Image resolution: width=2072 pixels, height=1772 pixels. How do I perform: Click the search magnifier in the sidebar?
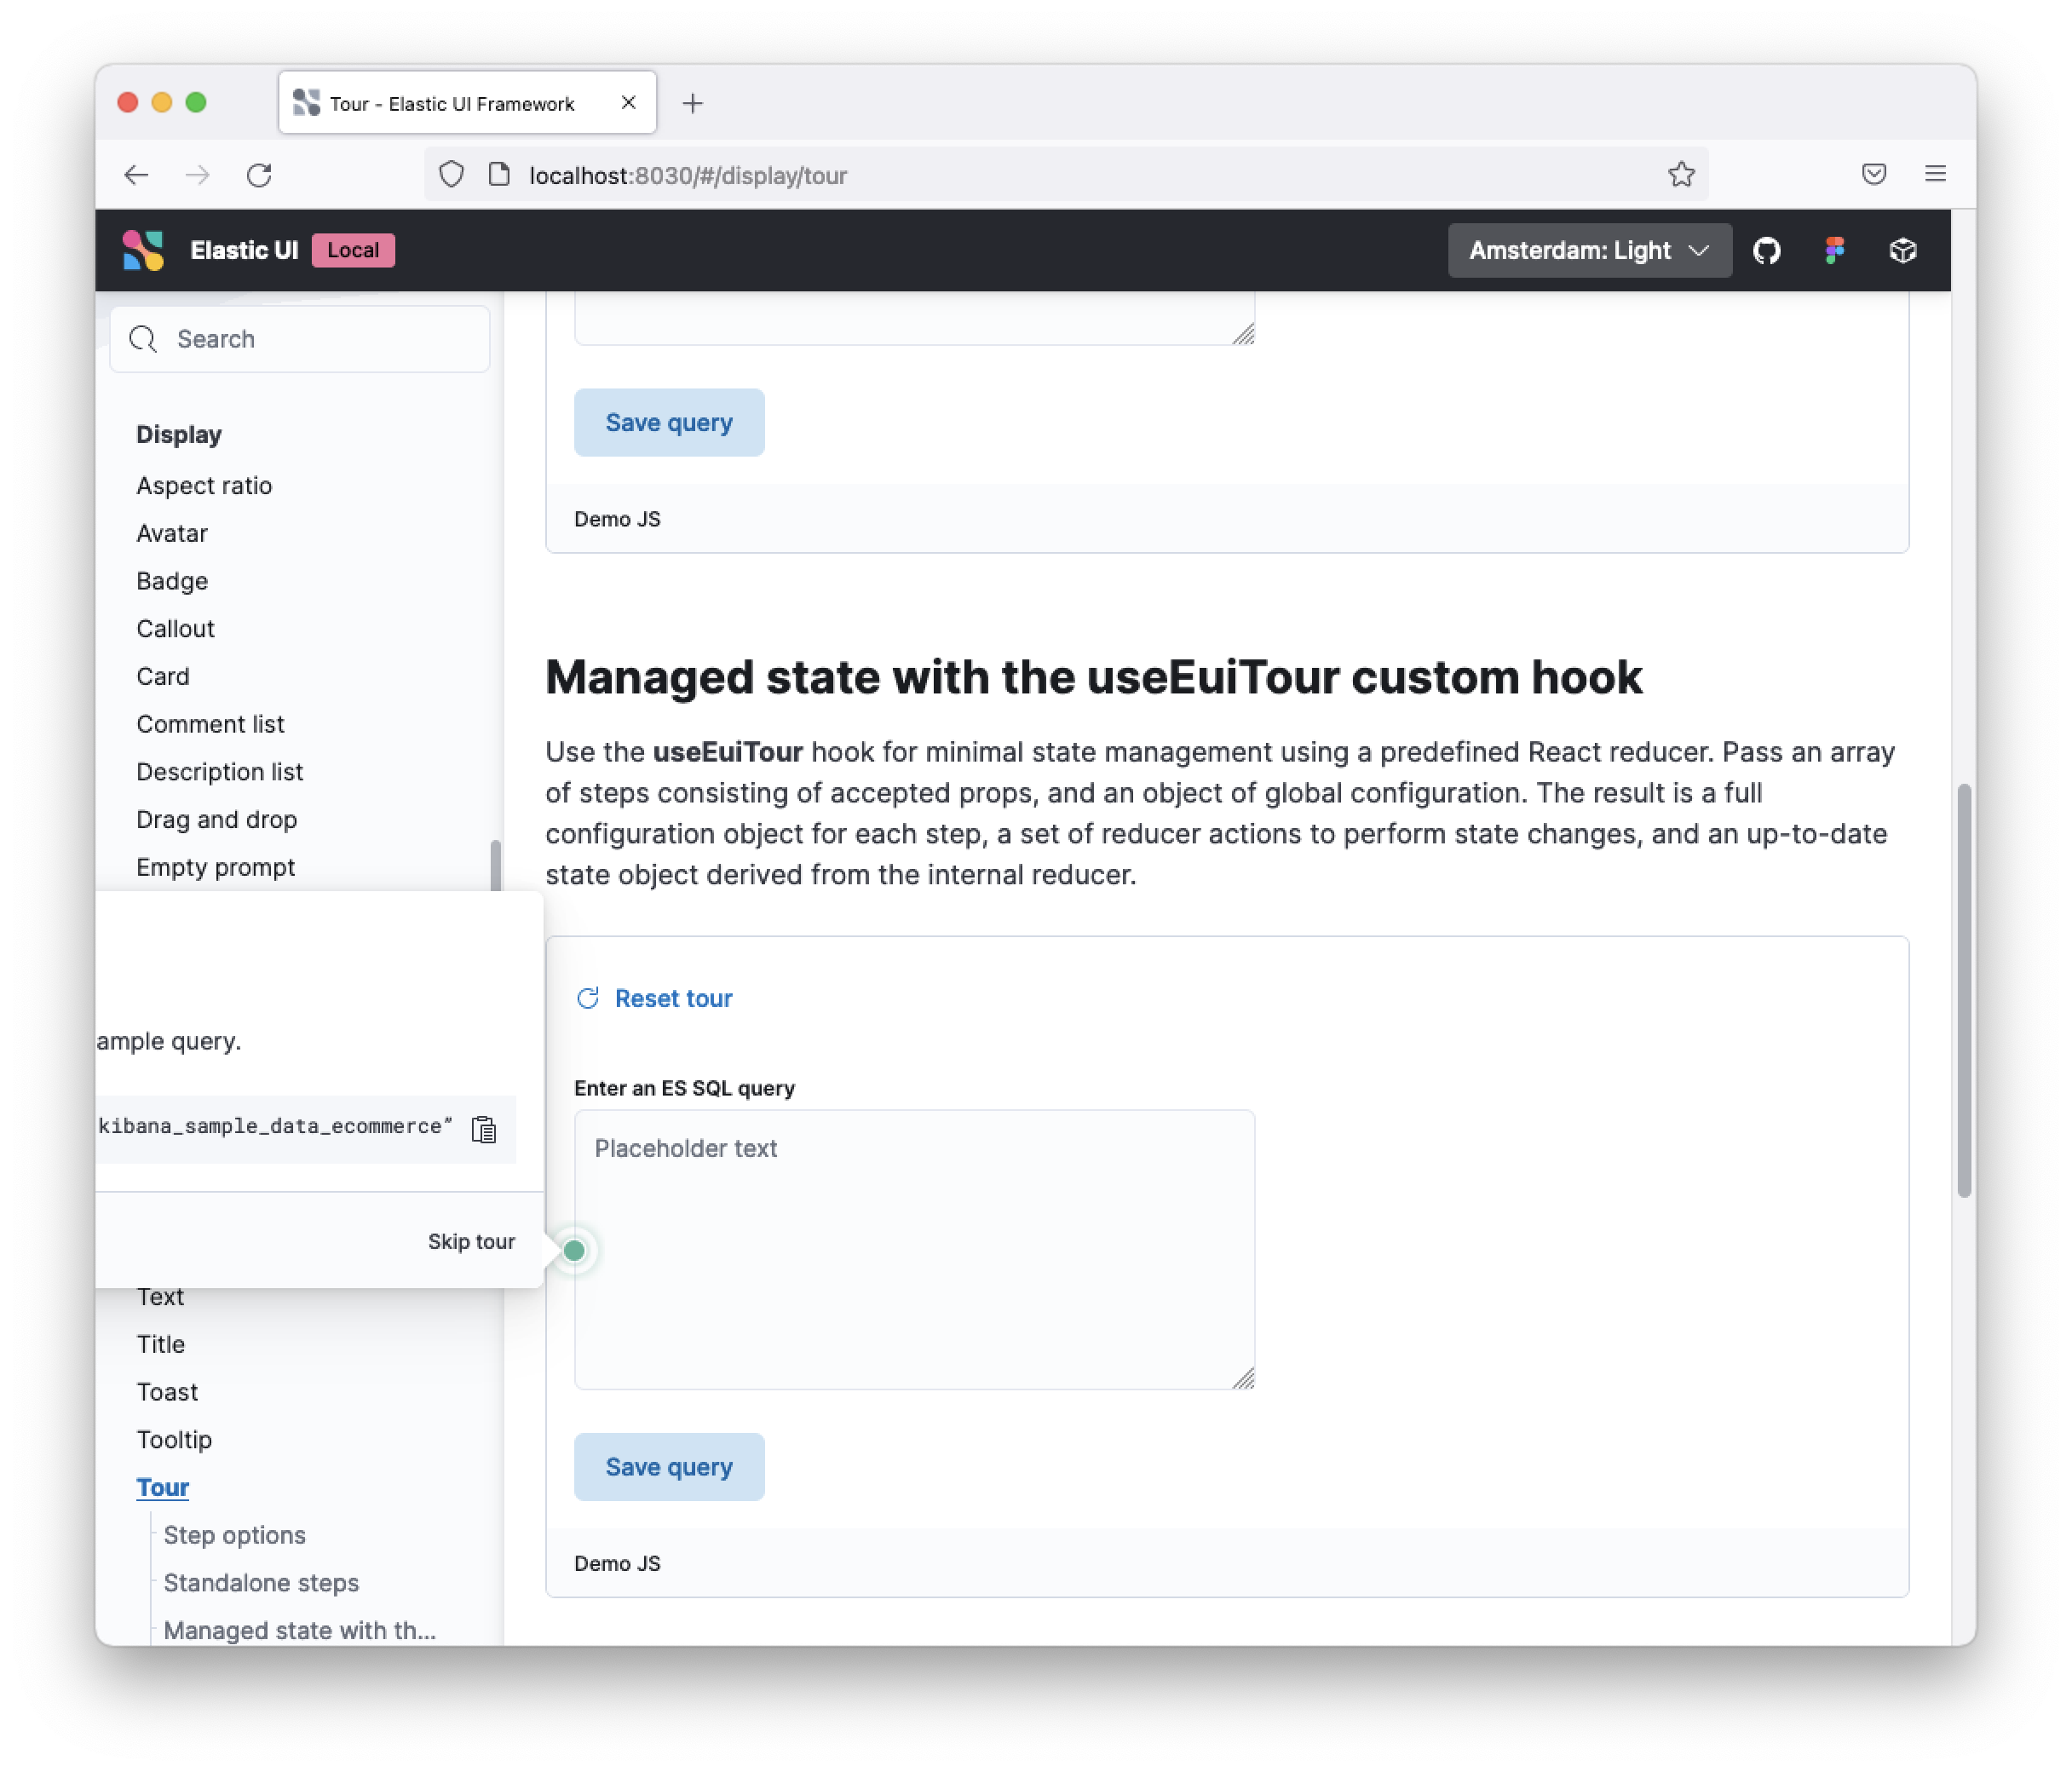pyautogui.click(x=143, y=339)
